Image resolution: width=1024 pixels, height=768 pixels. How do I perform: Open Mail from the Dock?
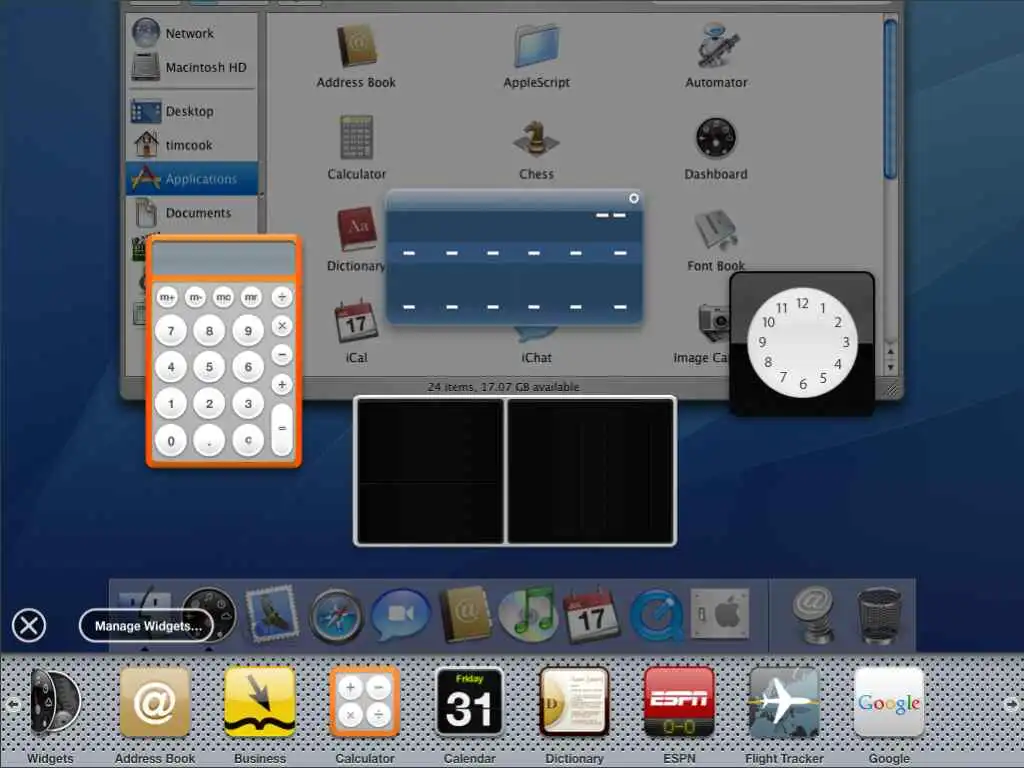click(x=272, y=615)
